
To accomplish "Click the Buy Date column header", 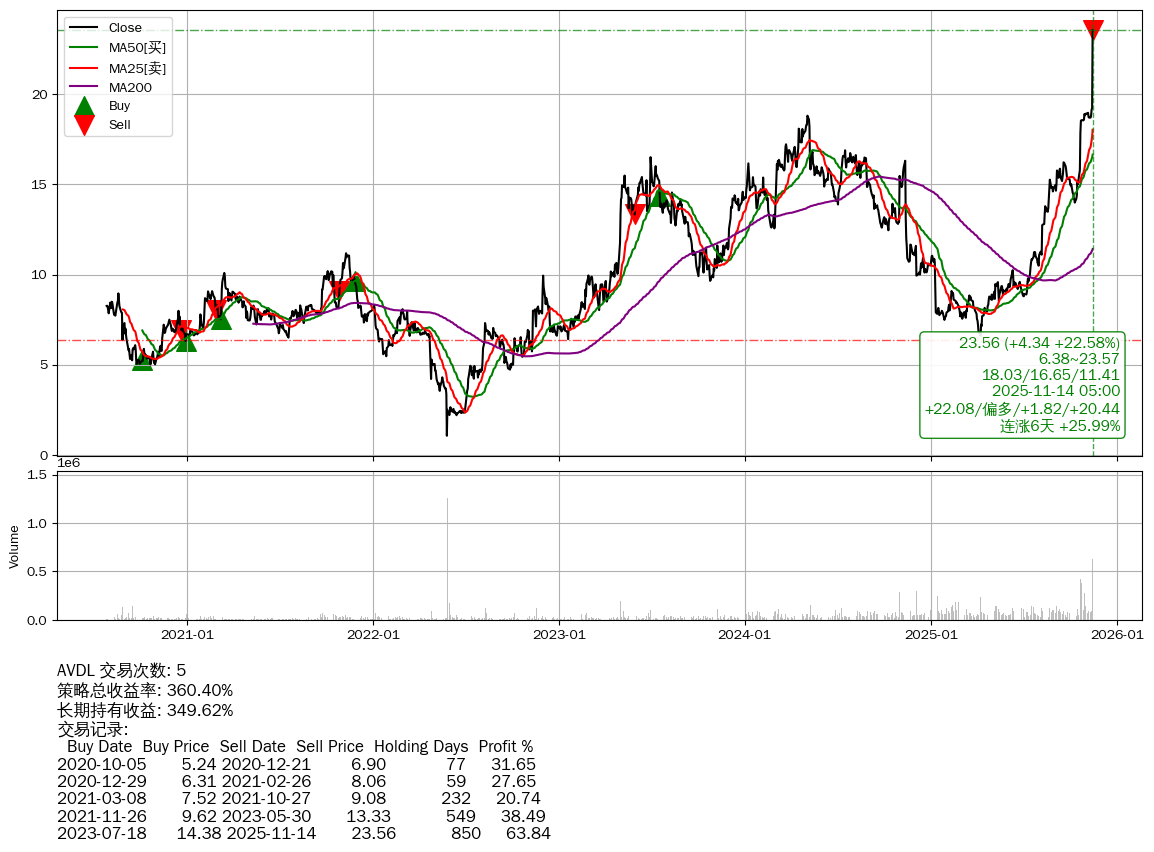I will [x=99, y=746].
